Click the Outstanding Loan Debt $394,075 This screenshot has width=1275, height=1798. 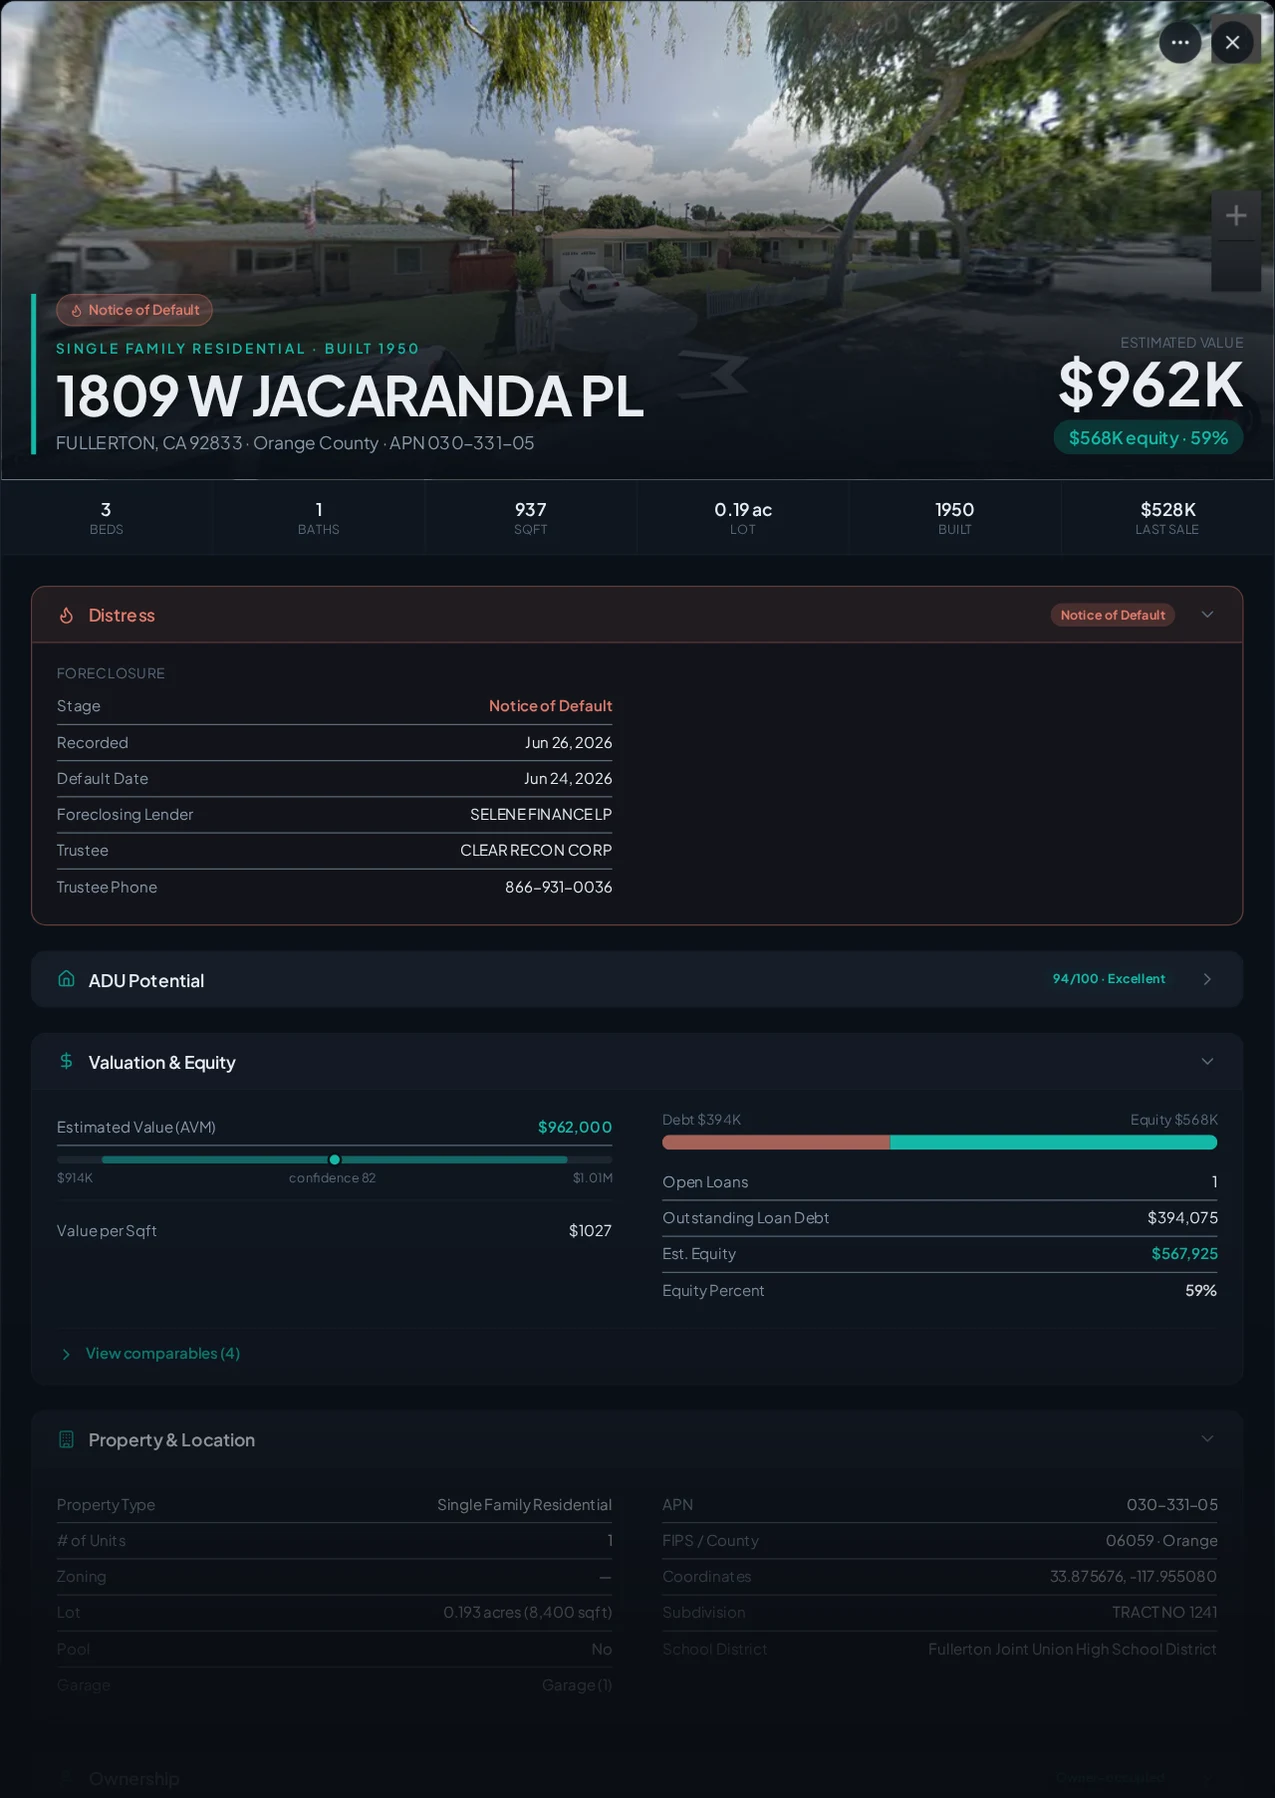point(1182,1218)
